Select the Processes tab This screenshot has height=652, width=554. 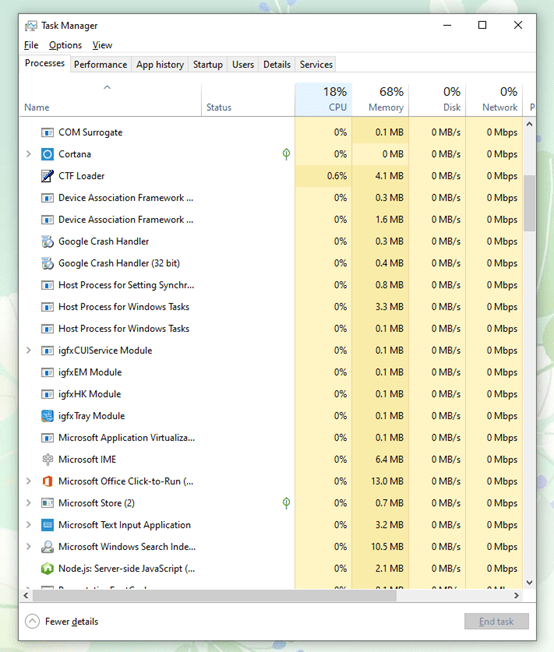pos(45,63)
